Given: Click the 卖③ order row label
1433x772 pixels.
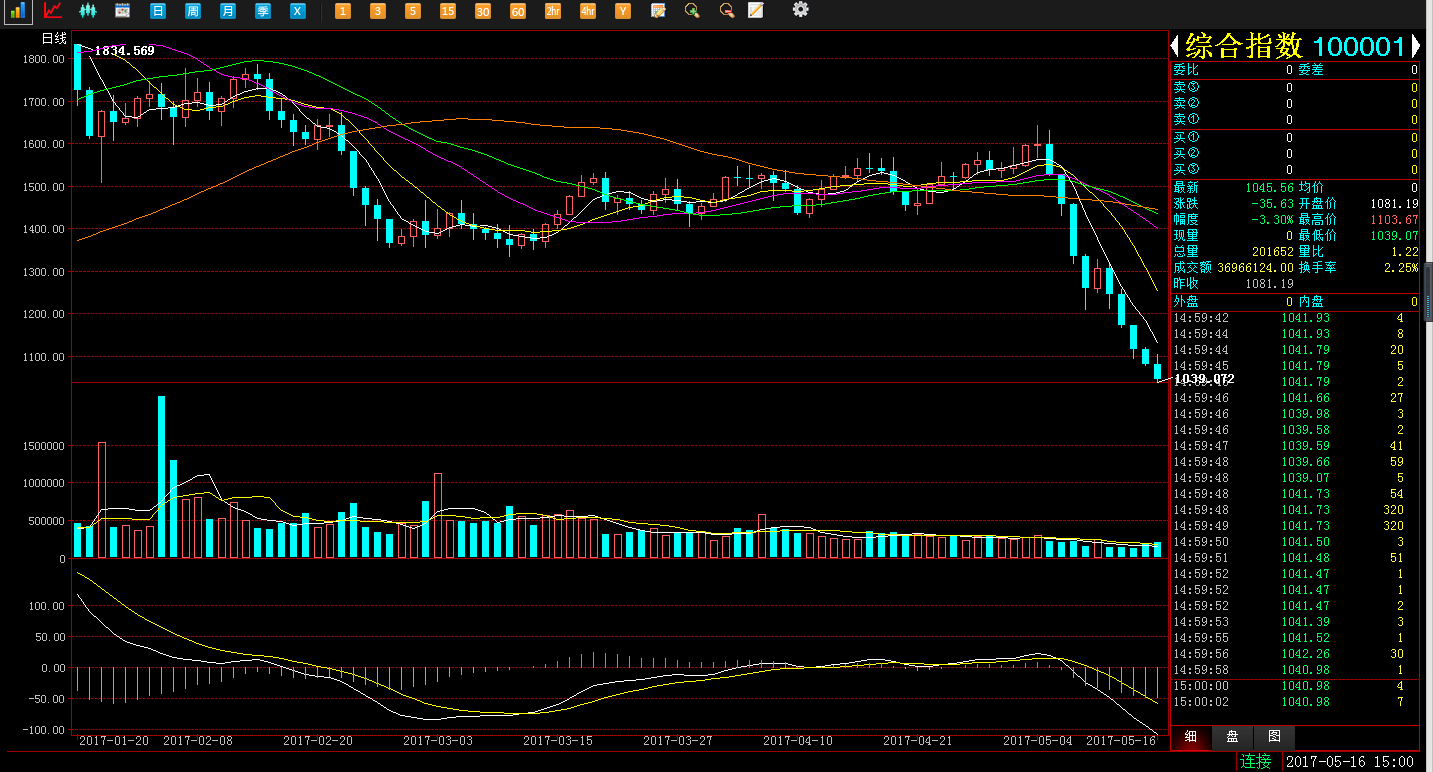Looking at the screenshot, I should [1186, 87].
